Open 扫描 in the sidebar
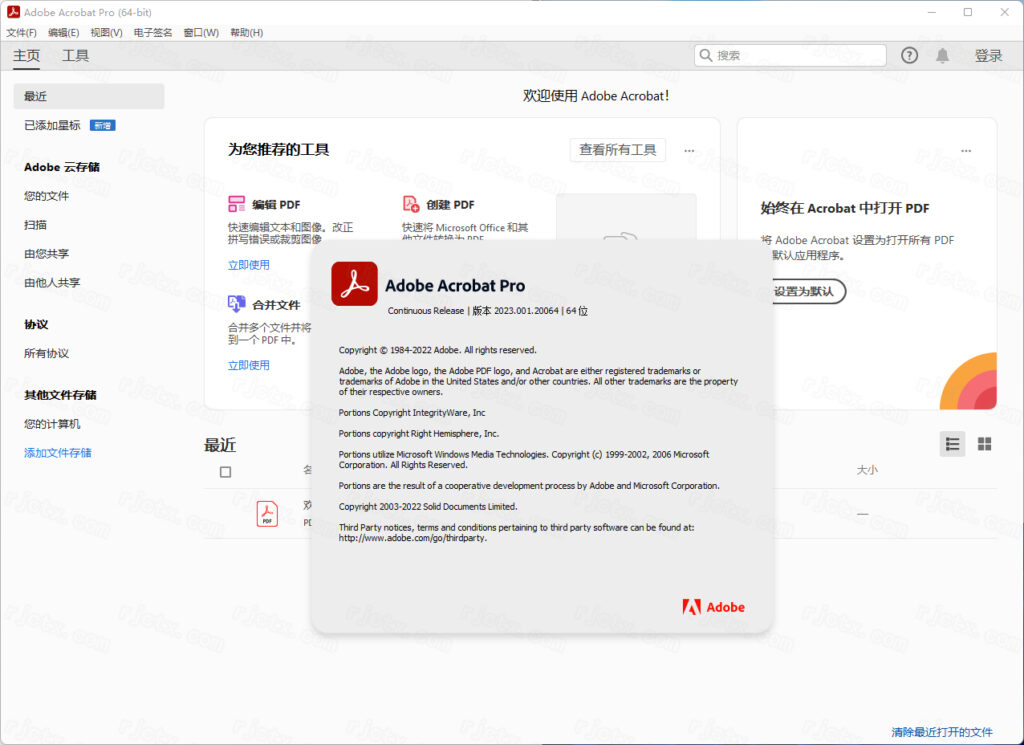 (35, 225)
